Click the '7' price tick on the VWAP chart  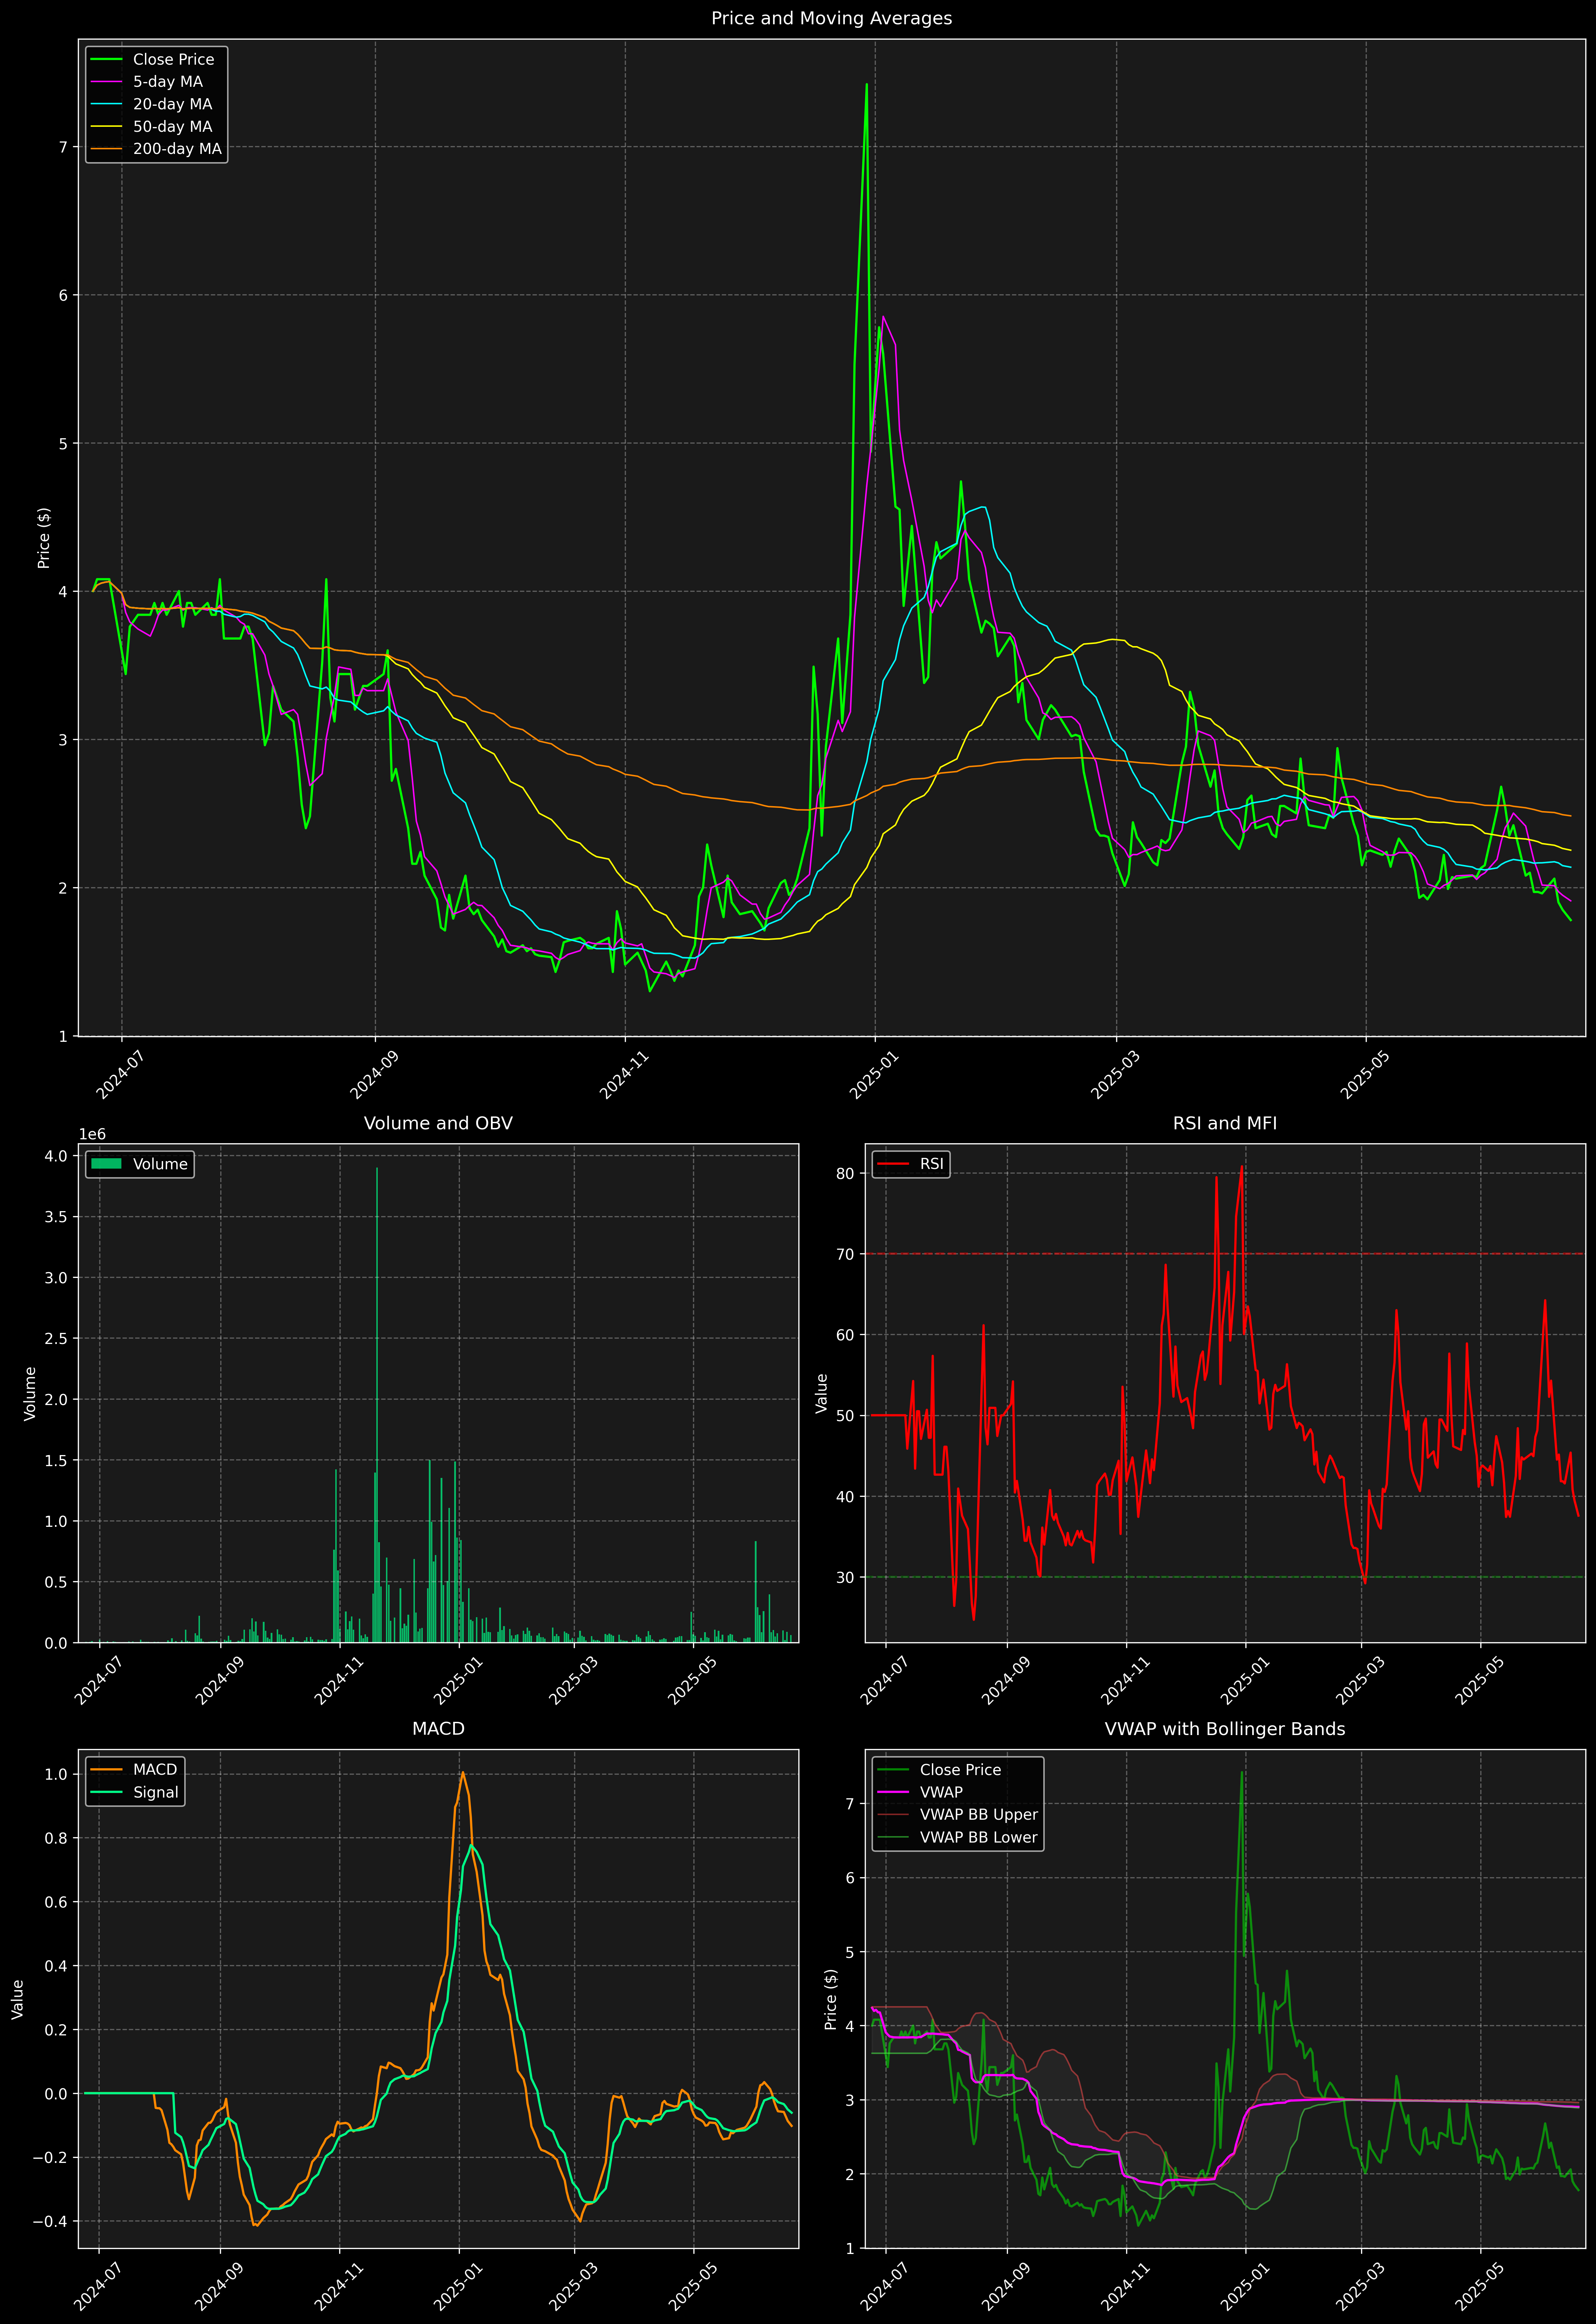tap(850, 1804)
